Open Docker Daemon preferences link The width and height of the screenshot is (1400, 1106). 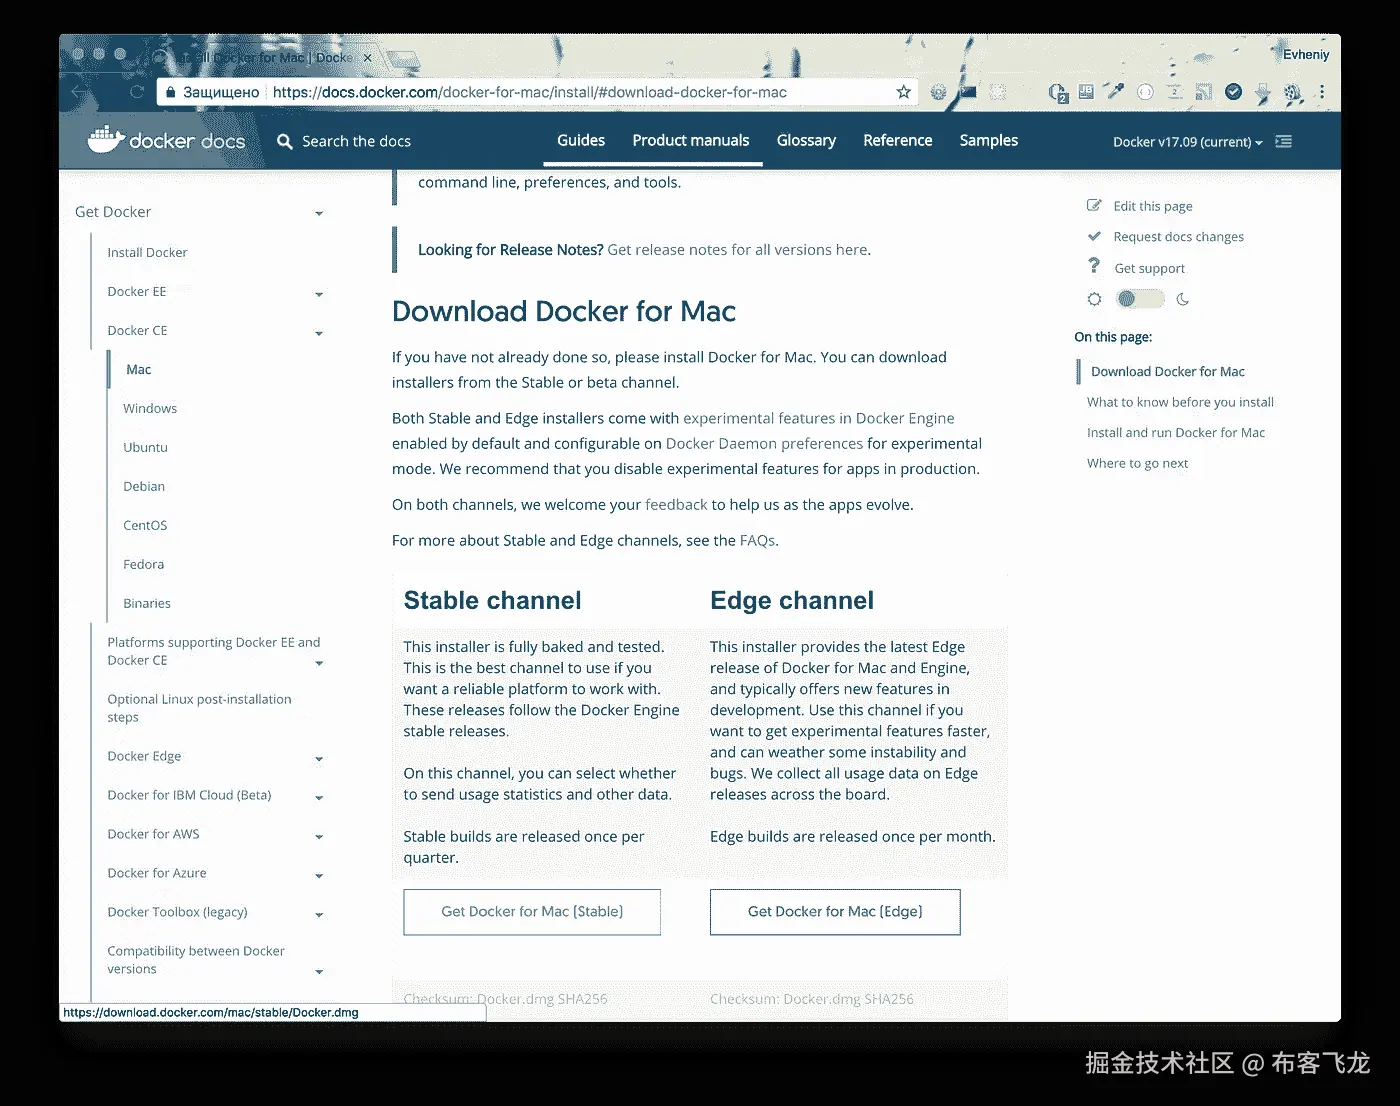coord(764,443)
